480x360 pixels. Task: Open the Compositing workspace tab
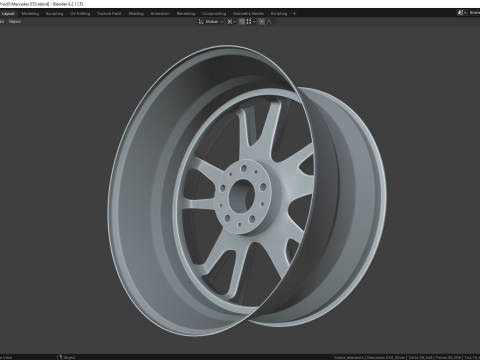click(214, 14)
